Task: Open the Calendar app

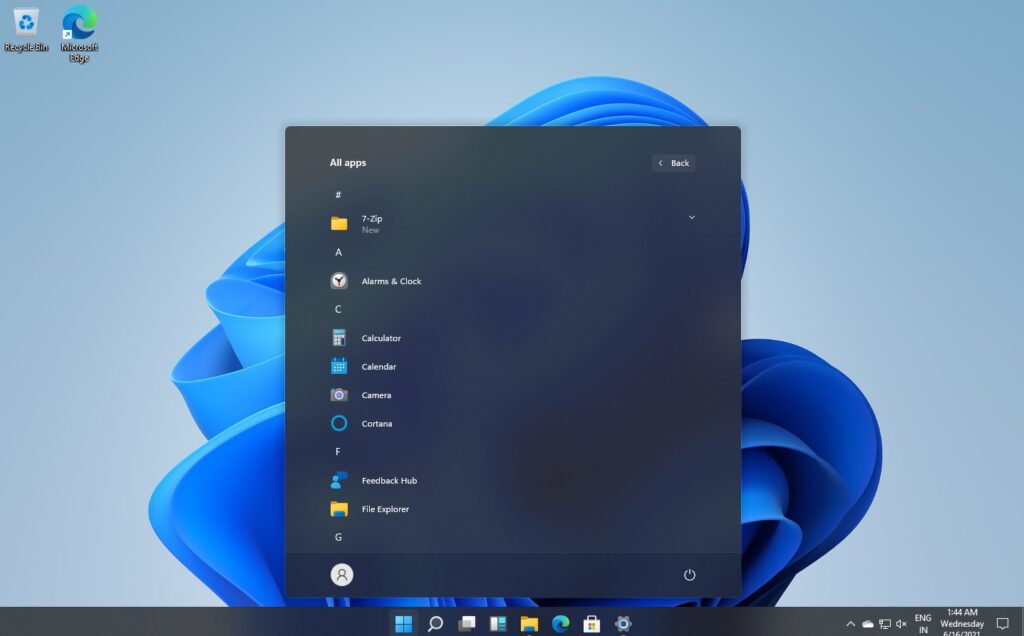Action: [x=380, y=366]
